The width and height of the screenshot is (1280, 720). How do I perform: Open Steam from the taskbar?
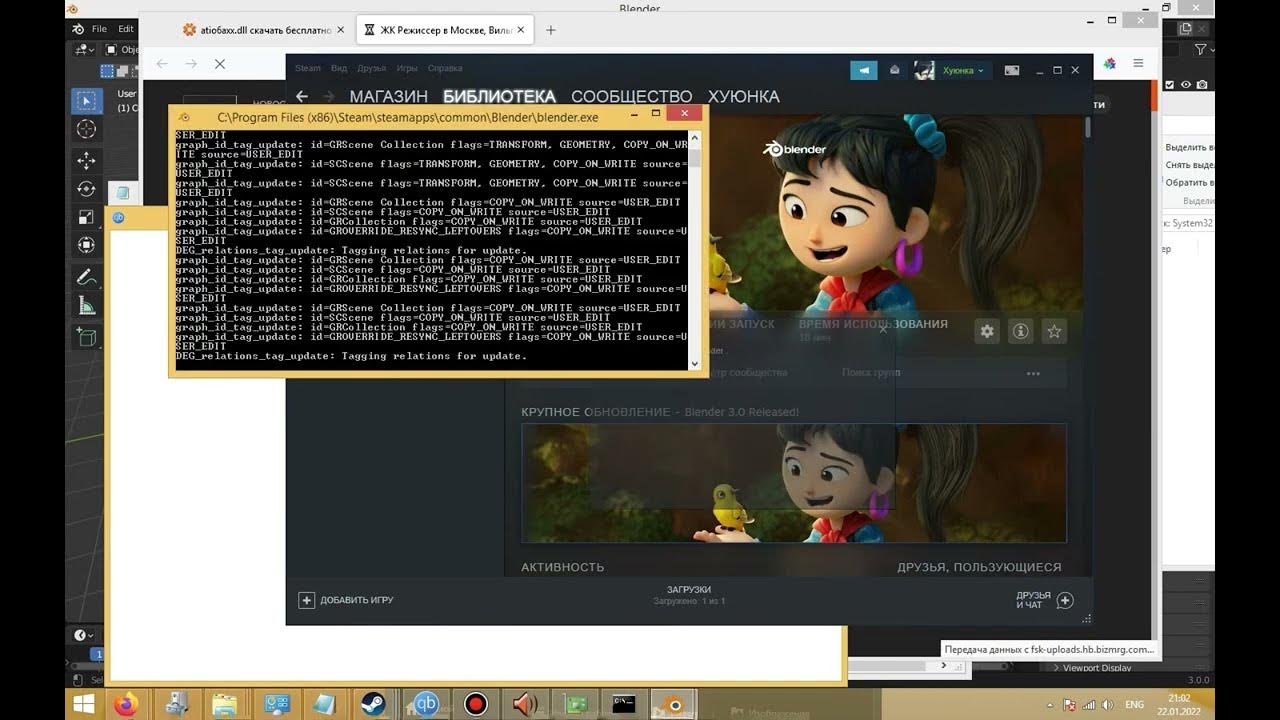pyautogui.click(x=374, y=704)
